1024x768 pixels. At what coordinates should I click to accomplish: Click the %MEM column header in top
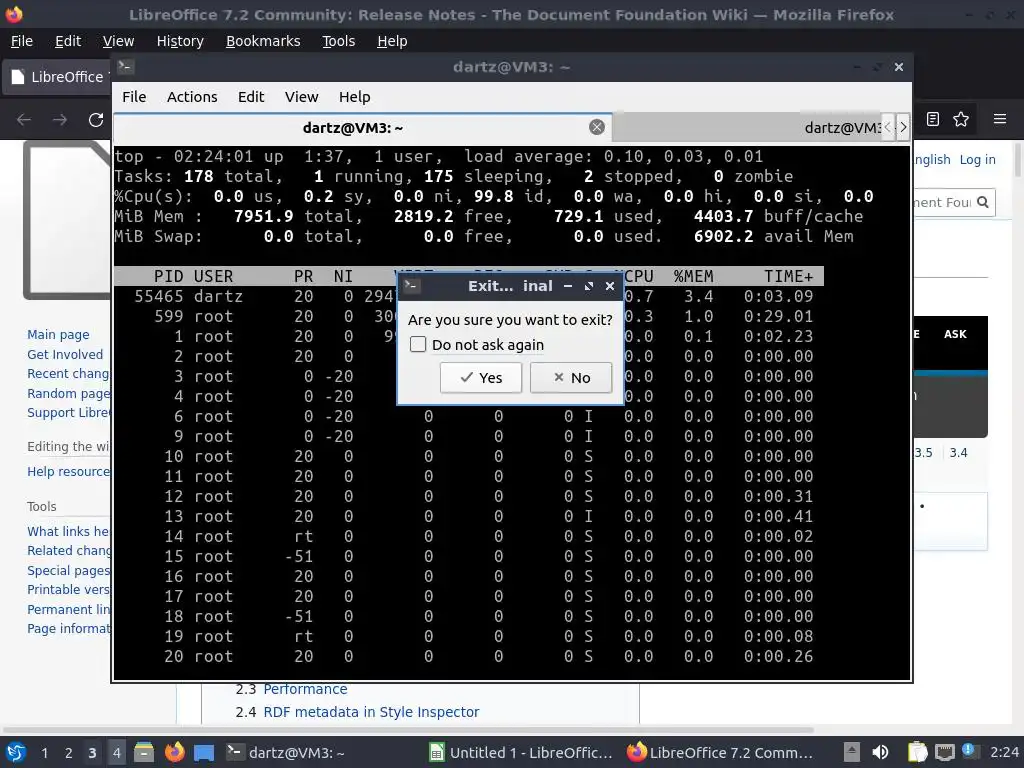694,276
